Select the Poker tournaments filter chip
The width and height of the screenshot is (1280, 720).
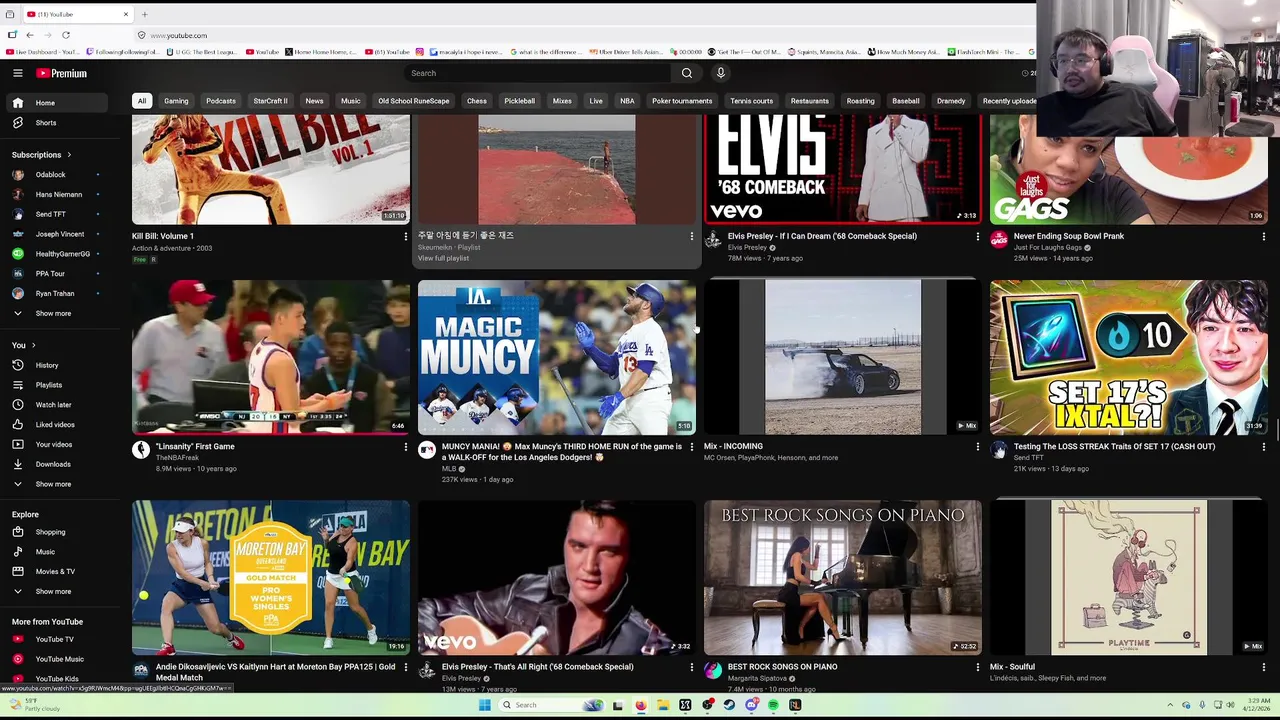pos(682,101)
